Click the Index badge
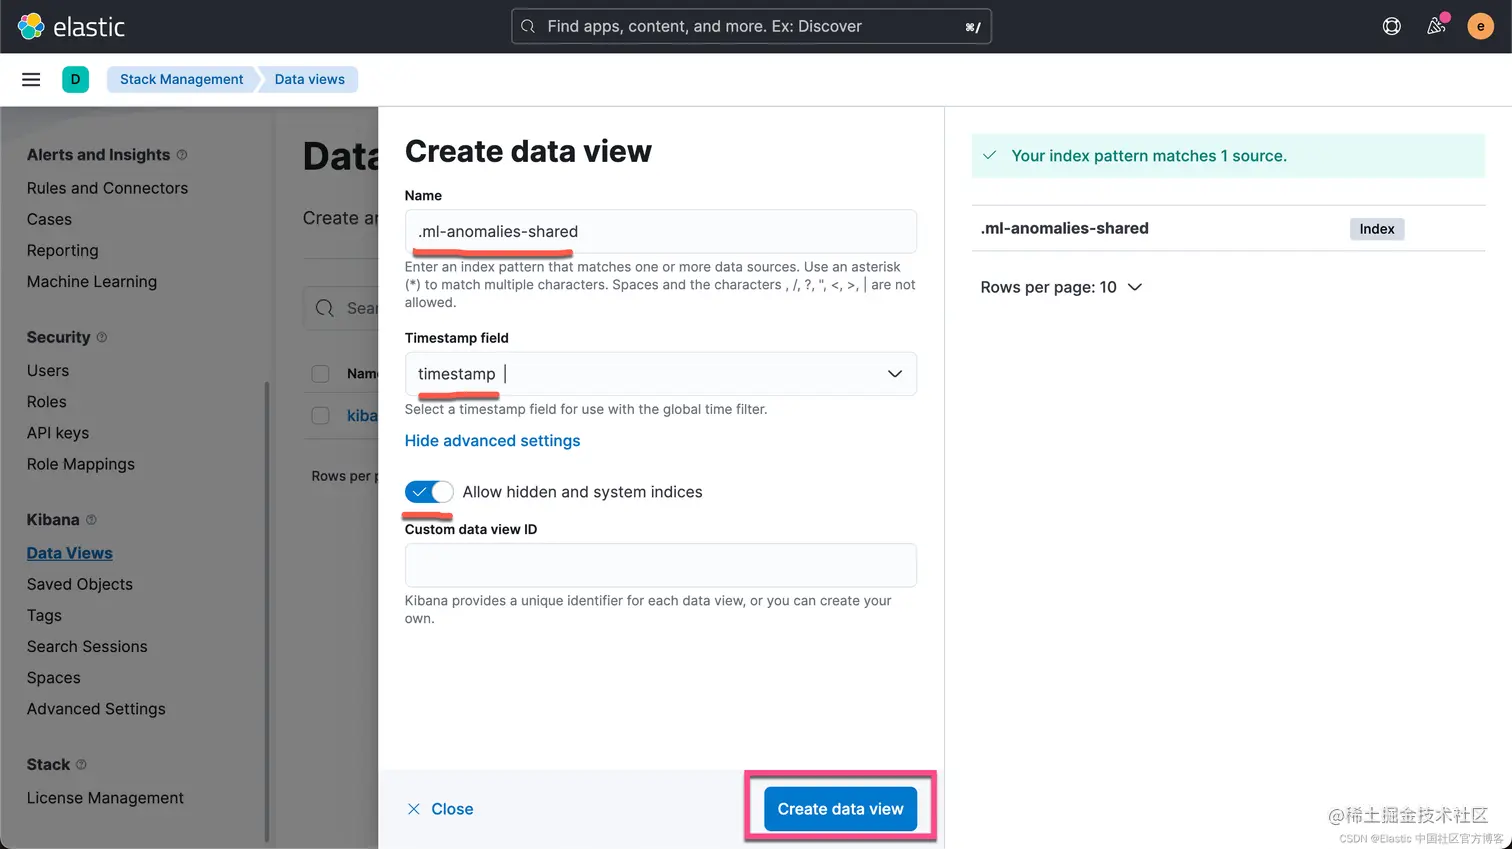1512x849 pixels. tap(1376, 229)
